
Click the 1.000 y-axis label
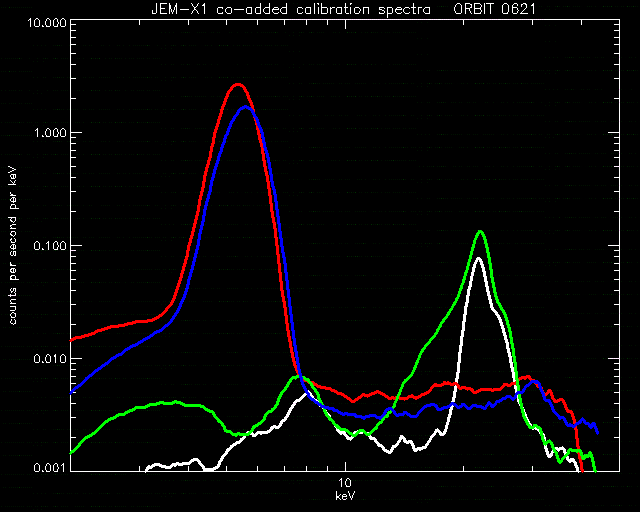(49, 133)
